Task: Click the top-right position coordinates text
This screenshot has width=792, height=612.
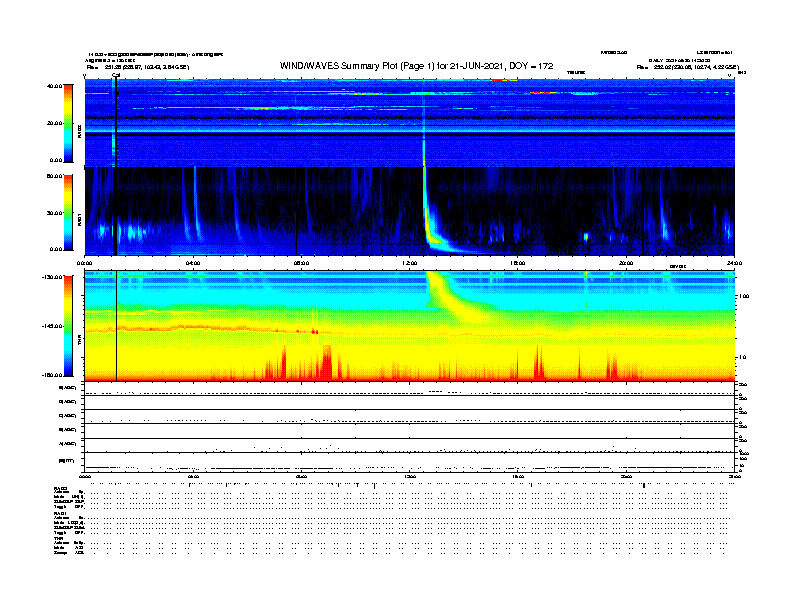Action: click(x=687, y=67)
